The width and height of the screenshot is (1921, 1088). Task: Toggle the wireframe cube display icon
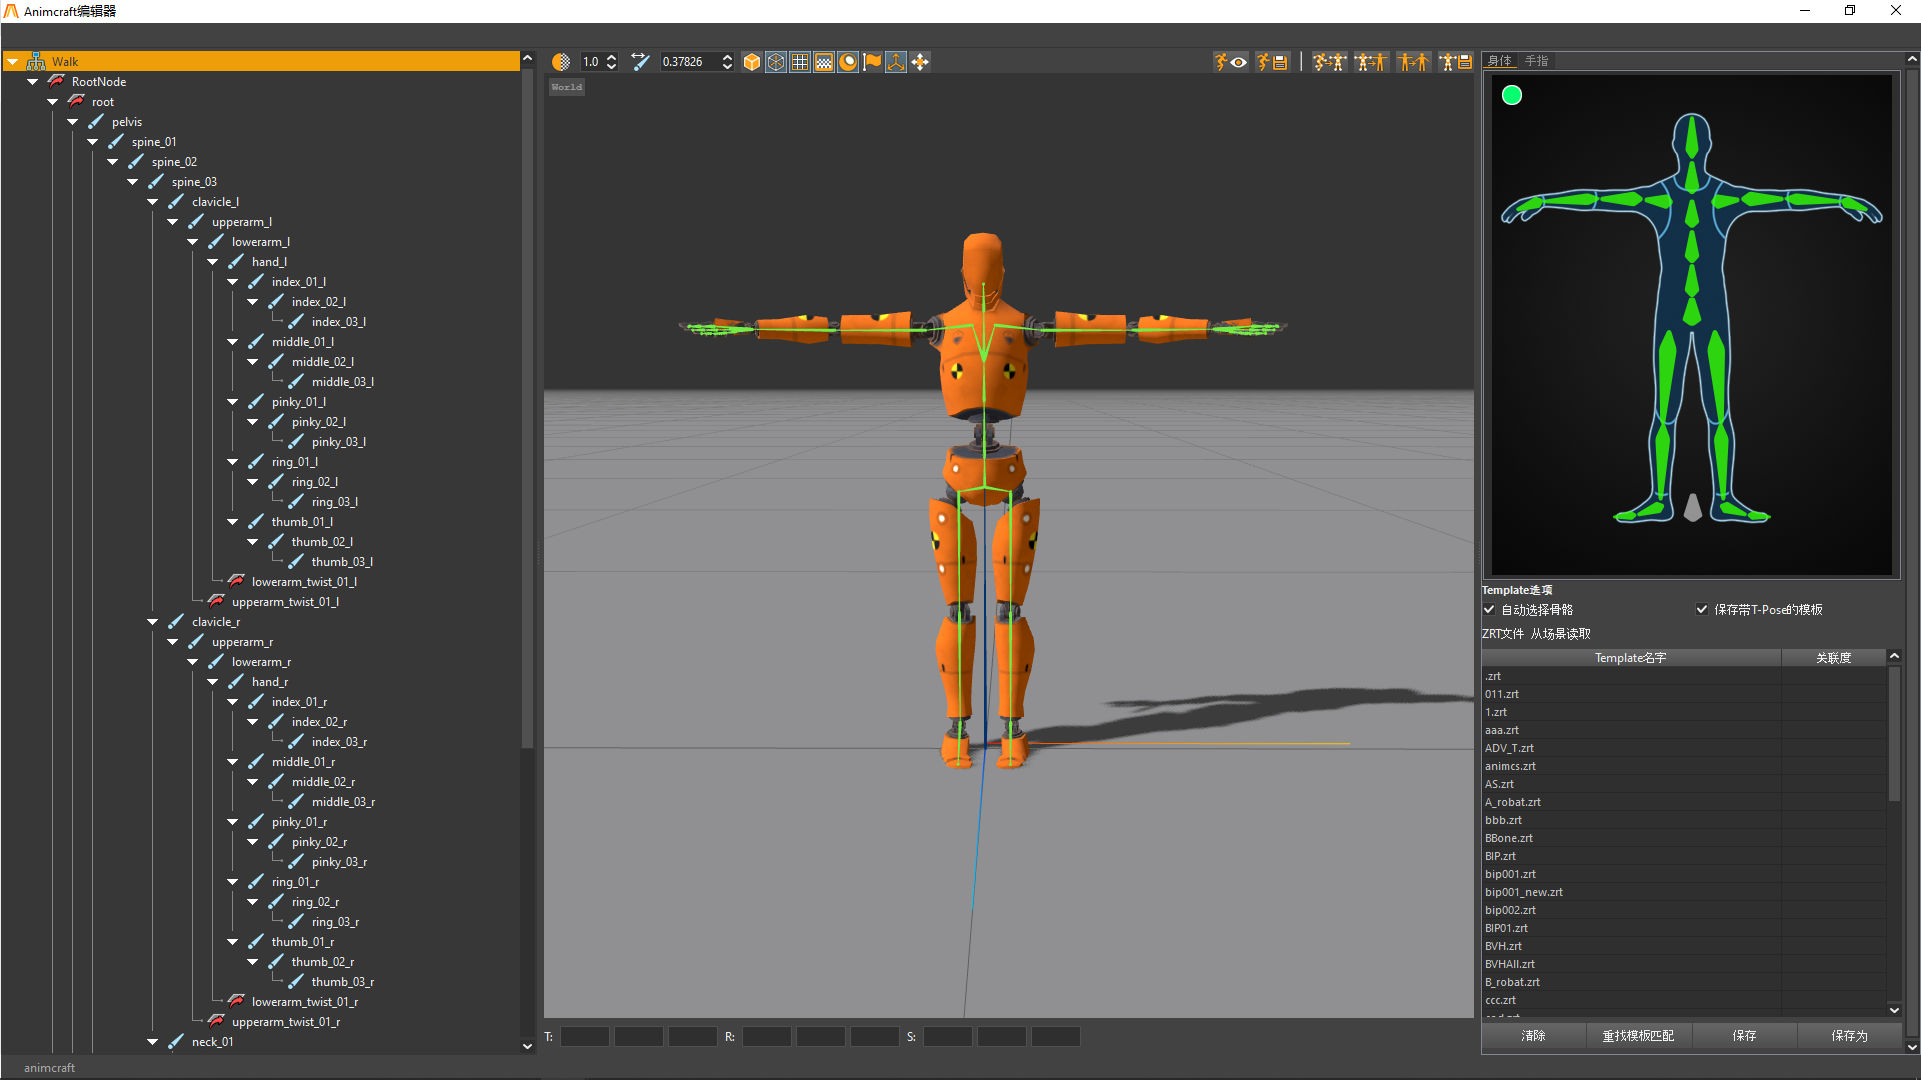click(x=776, y=62)
